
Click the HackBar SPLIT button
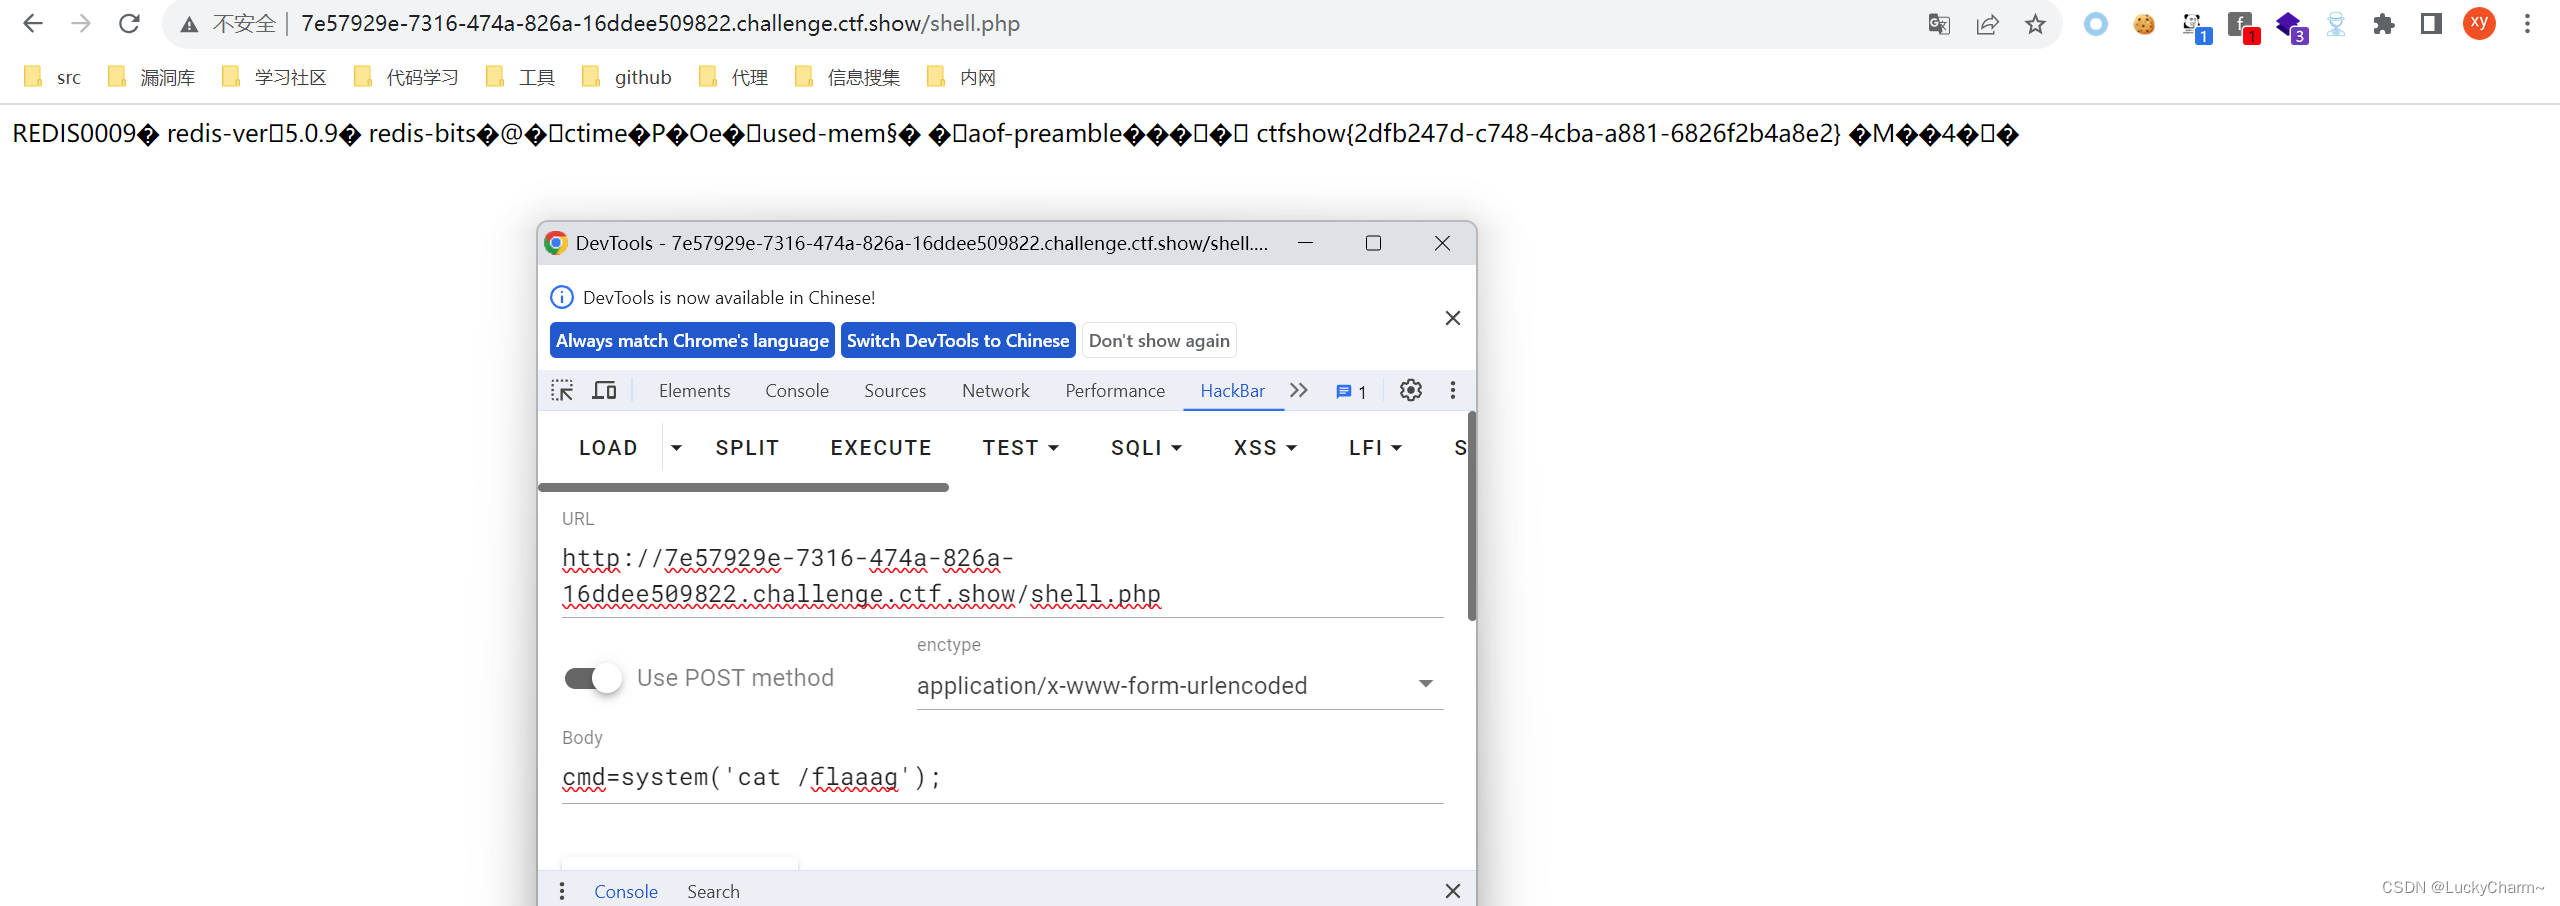pyautogui.click(x=747, y=448)
